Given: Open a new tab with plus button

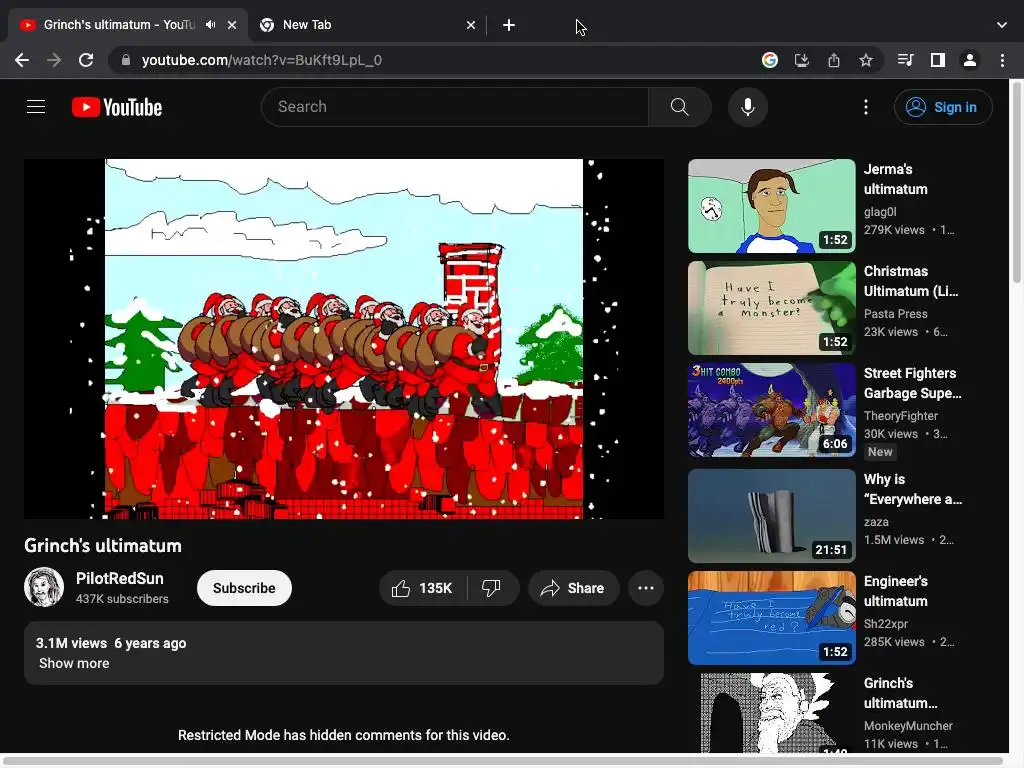Looking at the screenshot, I should click(509, 25).
